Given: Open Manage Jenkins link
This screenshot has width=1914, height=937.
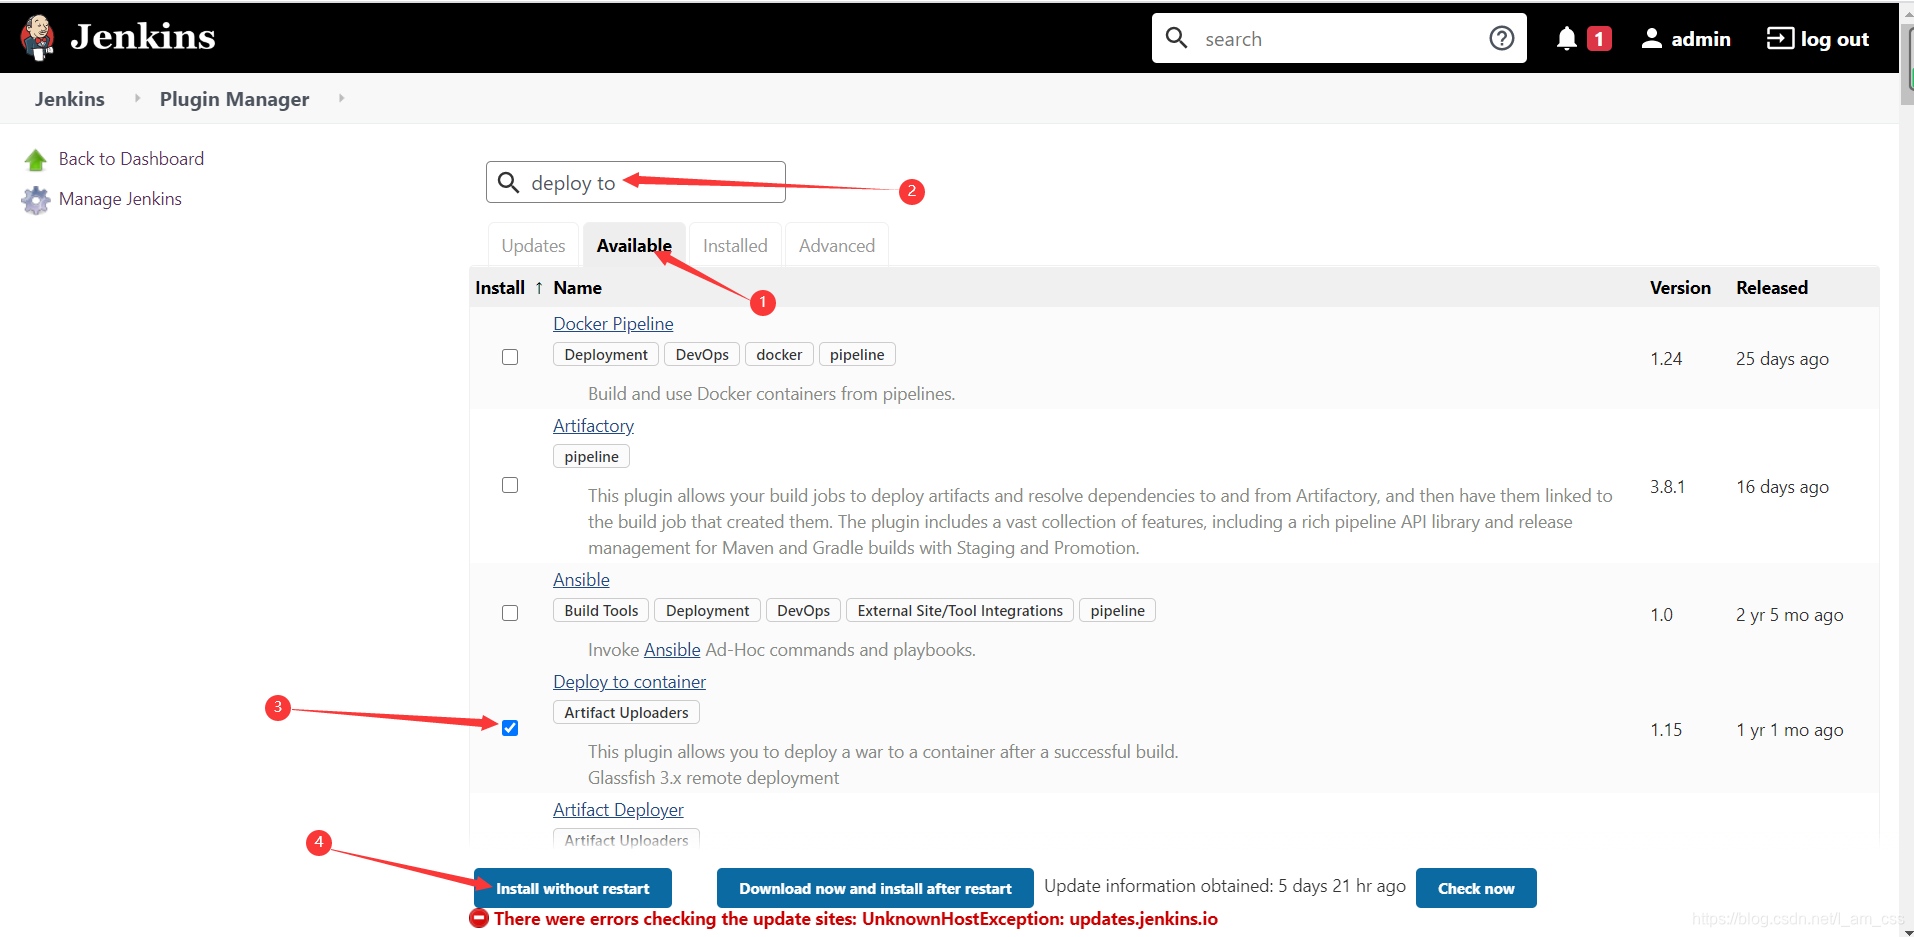Looking at the screenshot, I should click(x=120, y=199).
